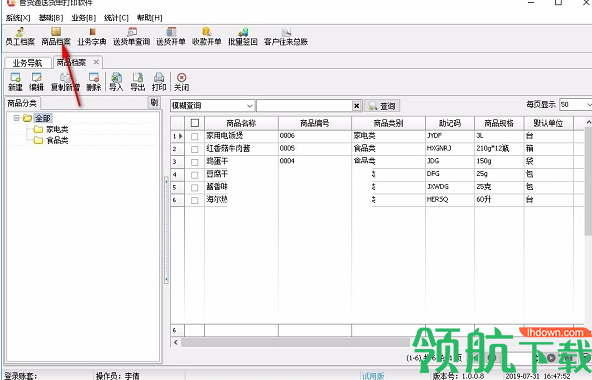This screenshot has height=380, width=592.
Task: Toggle the select-all header checkbox
Action: point(195,123)
